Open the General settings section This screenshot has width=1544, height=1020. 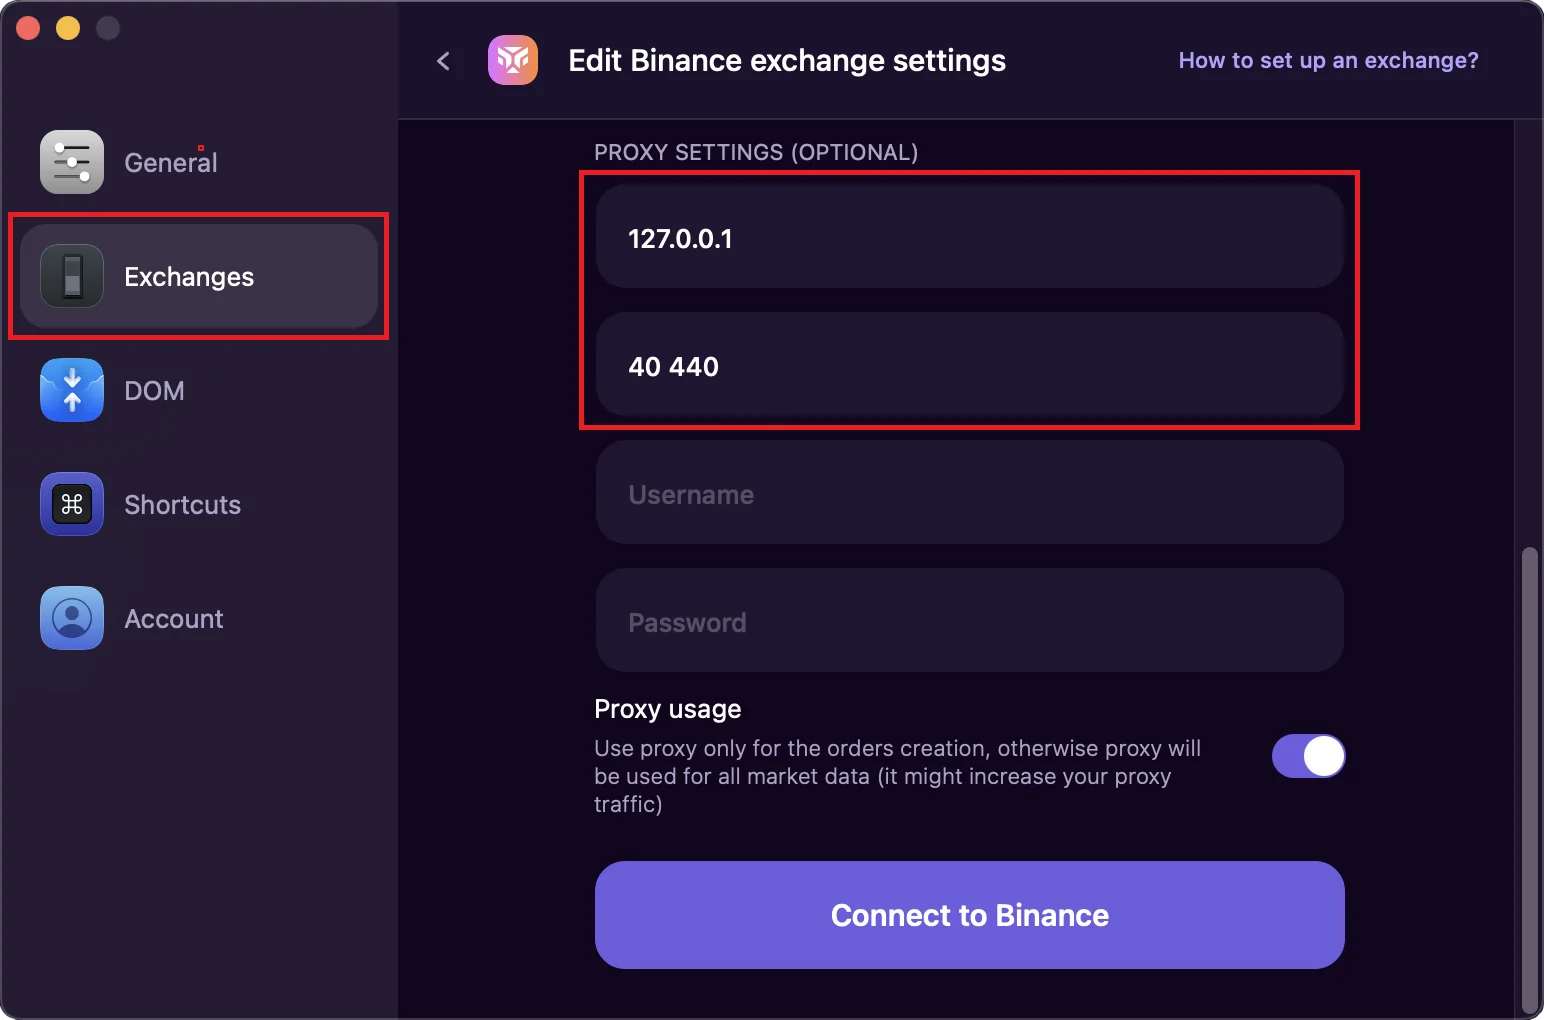click(170, 163)
